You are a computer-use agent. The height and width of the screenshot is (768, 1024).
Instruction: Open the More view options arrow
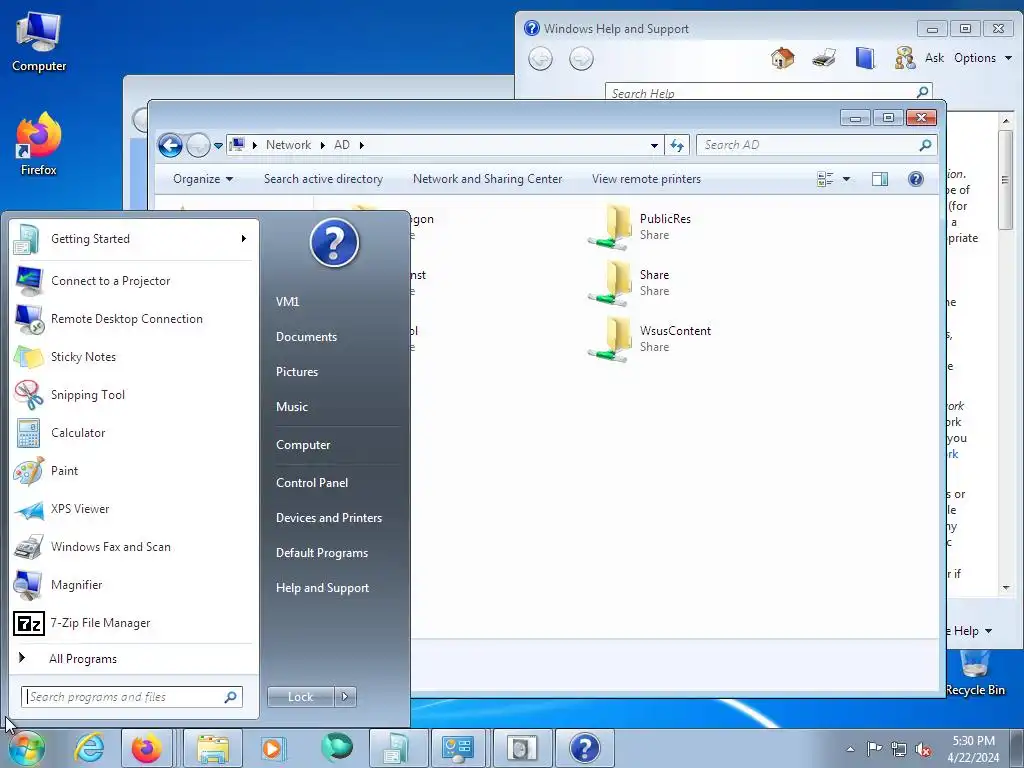pos(846,179)
